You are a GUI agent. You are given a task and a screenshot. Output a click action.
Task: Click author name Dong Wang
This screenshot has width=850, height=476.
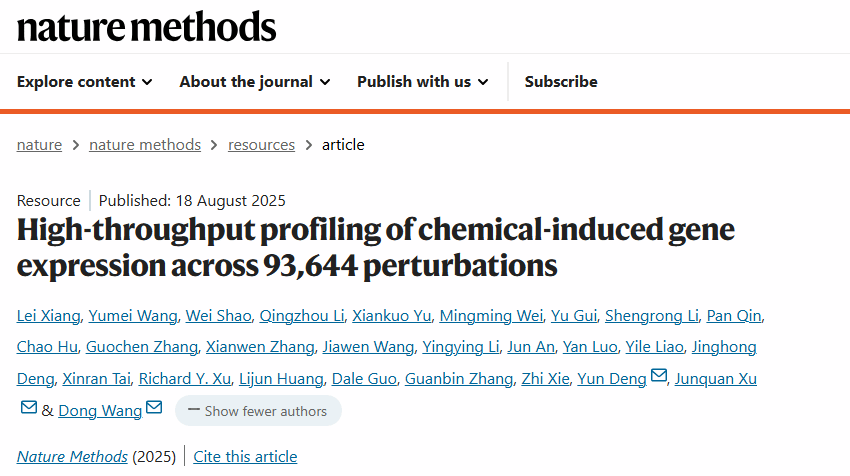tap(100, 411)
